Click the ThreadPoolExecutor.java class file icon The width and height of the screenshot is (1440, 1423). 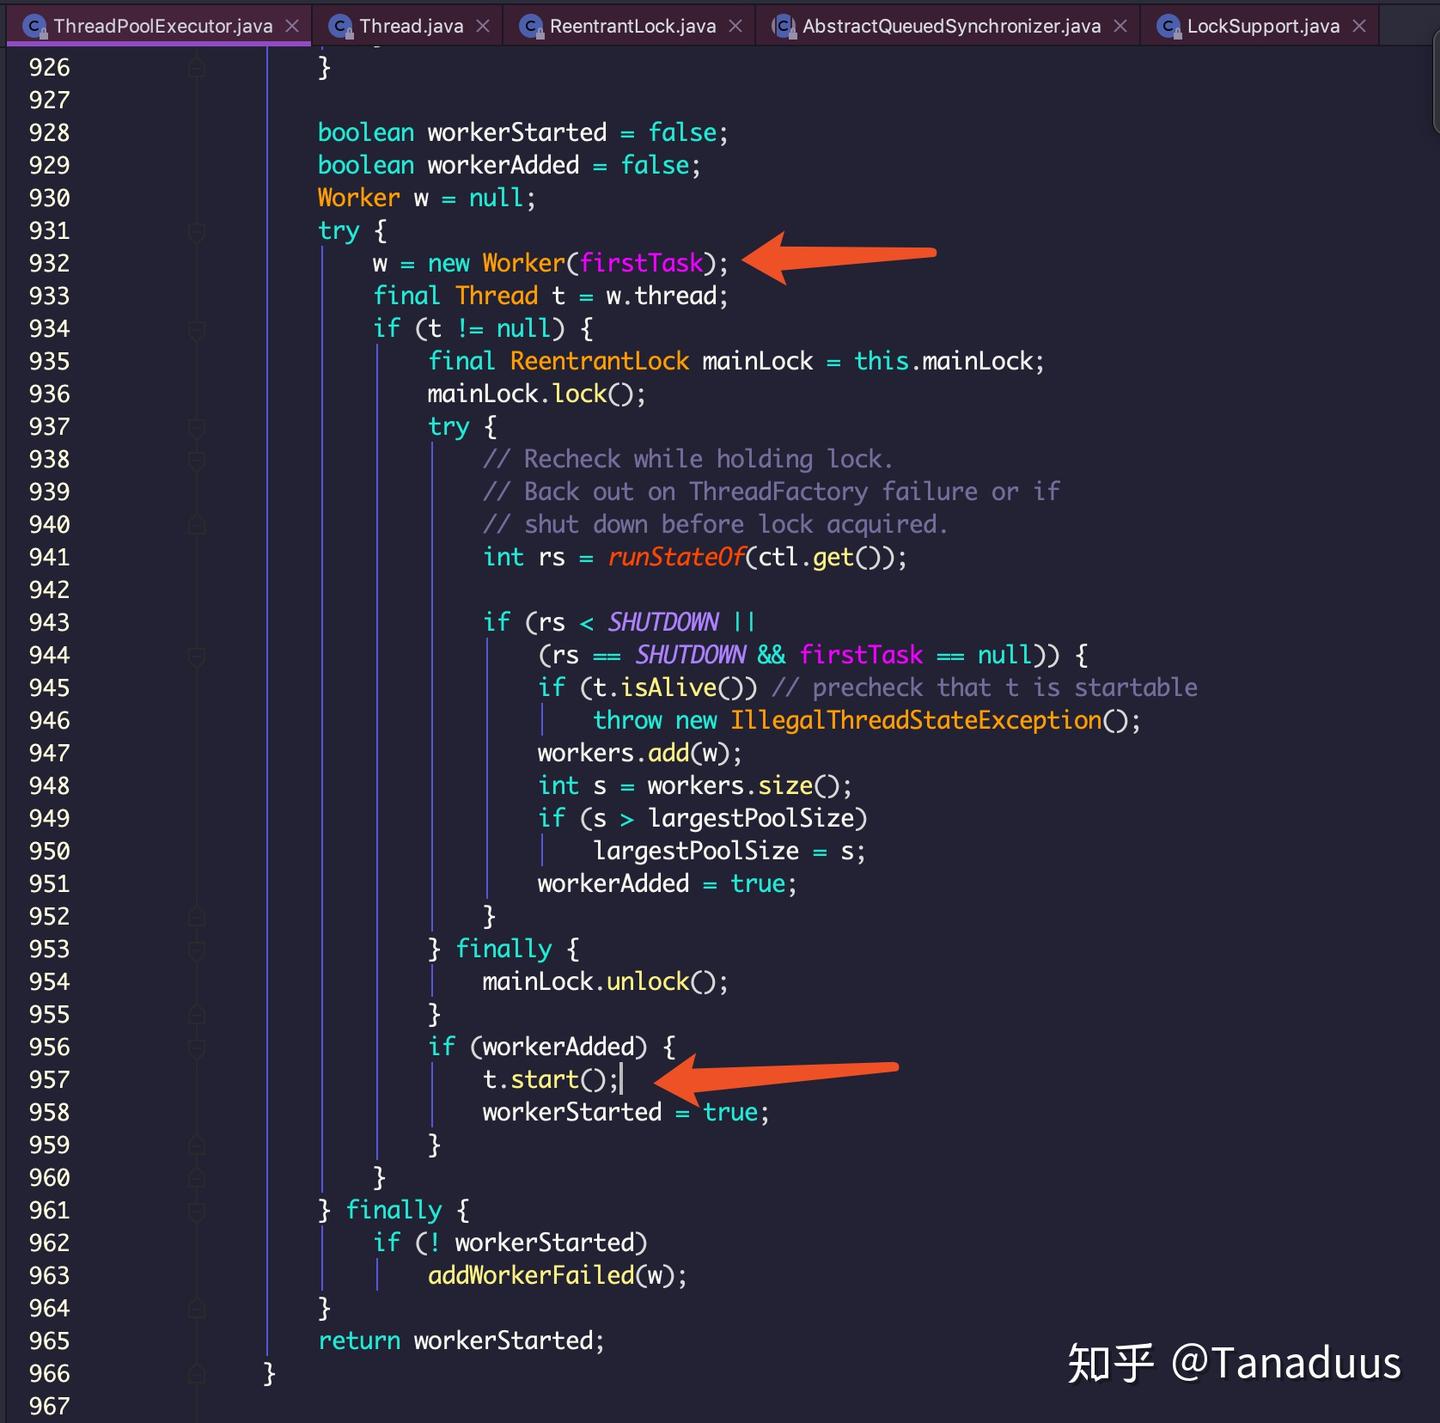tap(35, 26)
